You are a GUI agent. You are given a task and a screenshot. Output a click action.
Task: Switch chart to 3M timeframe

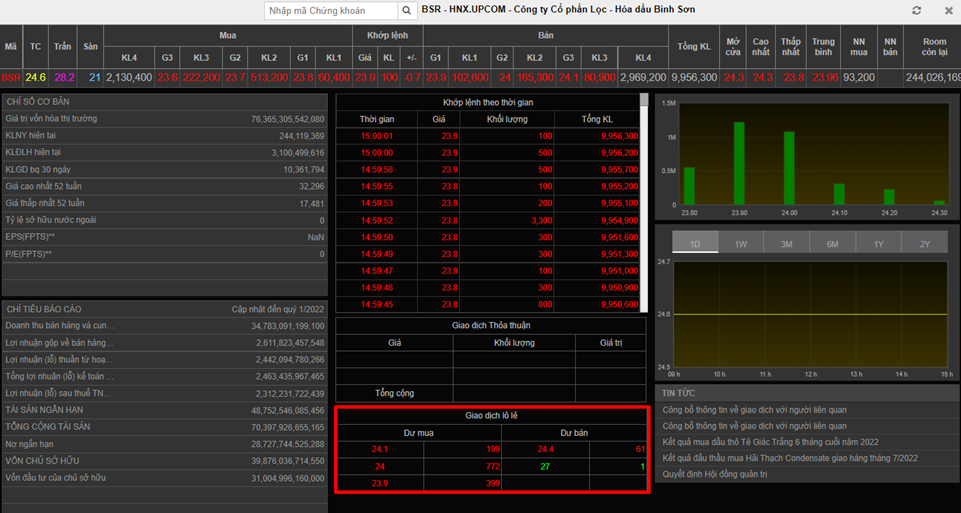click(786, 242)
